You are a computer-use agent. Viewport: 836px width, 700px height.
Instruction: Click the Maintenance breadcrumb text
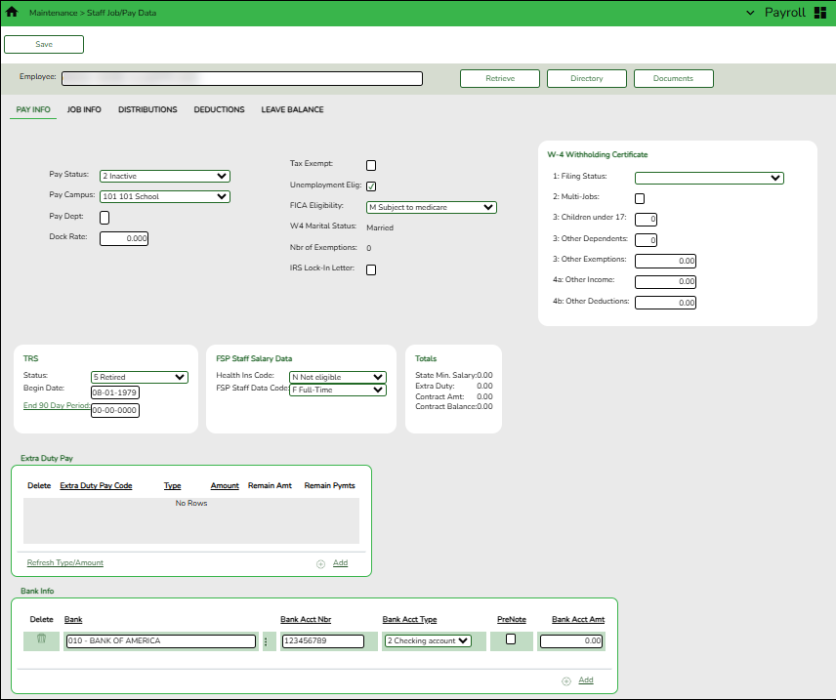(53, 13)
